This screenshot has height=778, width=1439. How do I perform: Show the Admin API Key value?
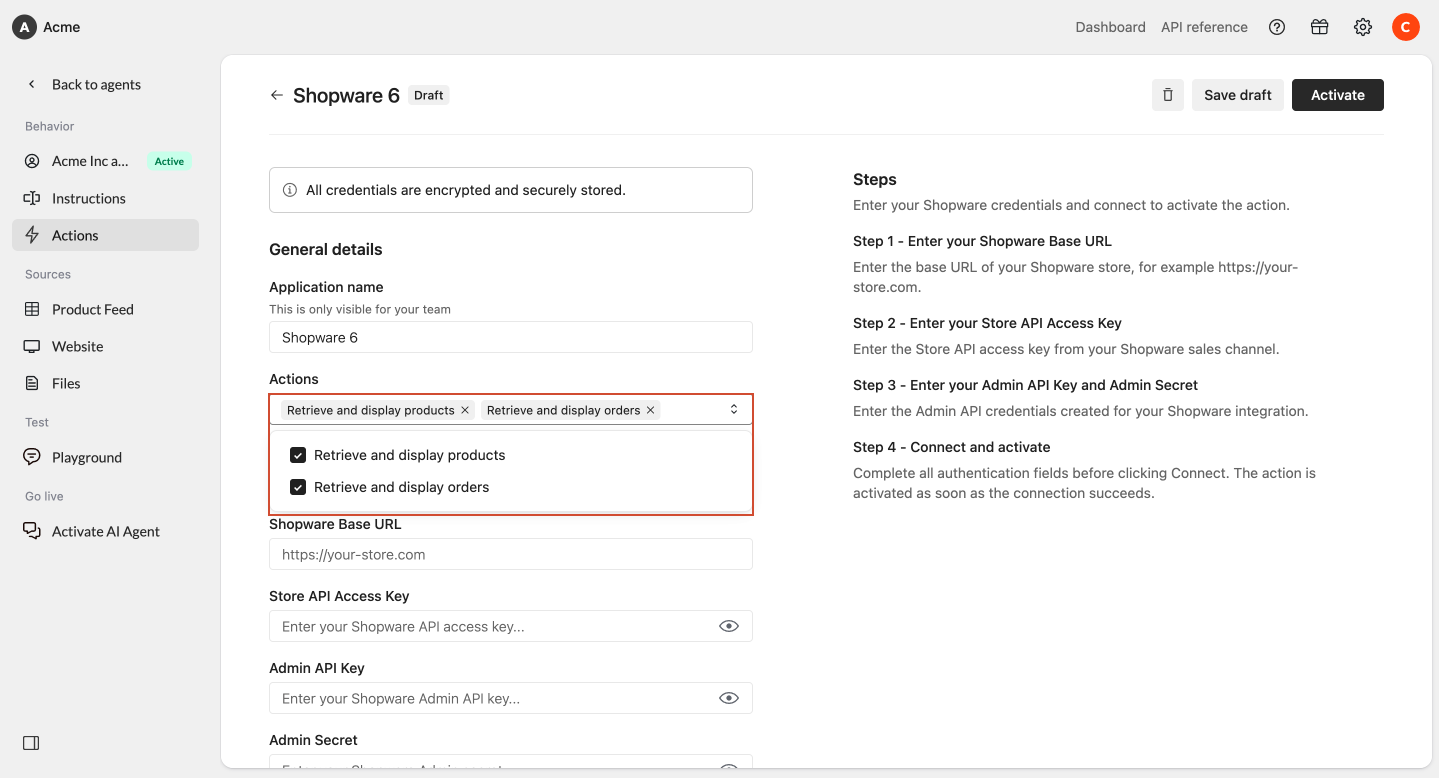(x=729, y=698)
